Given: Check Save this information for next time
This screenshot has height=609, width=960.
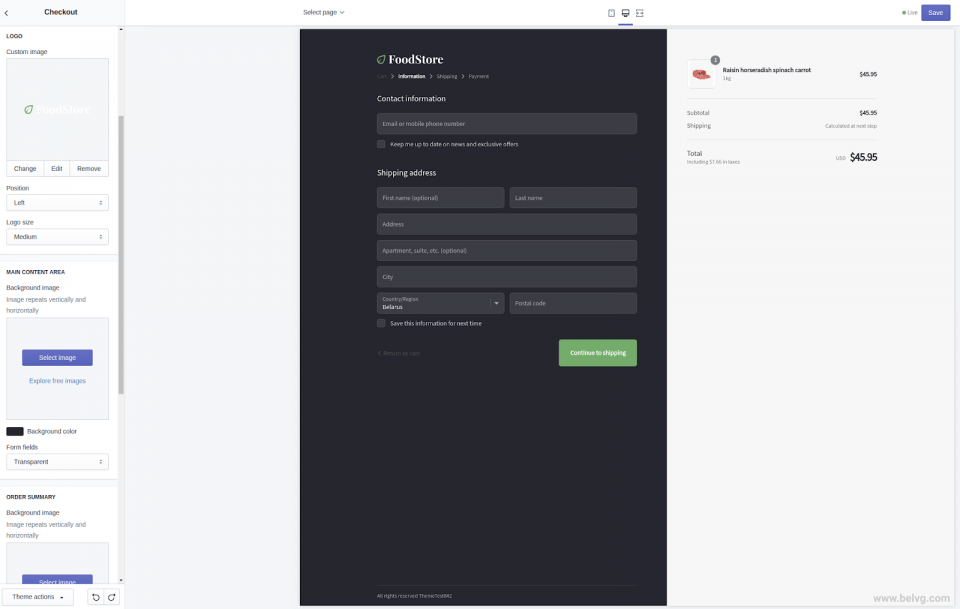Looking at the screenshot, I should coord(381,323).
